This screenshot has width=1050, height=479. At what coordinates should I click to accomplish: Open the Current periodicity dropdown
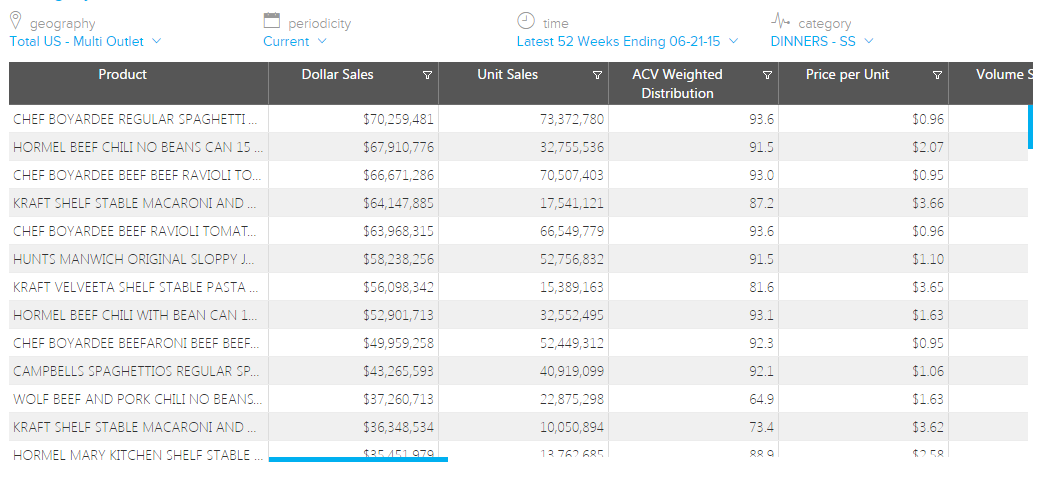coord(294,41)
